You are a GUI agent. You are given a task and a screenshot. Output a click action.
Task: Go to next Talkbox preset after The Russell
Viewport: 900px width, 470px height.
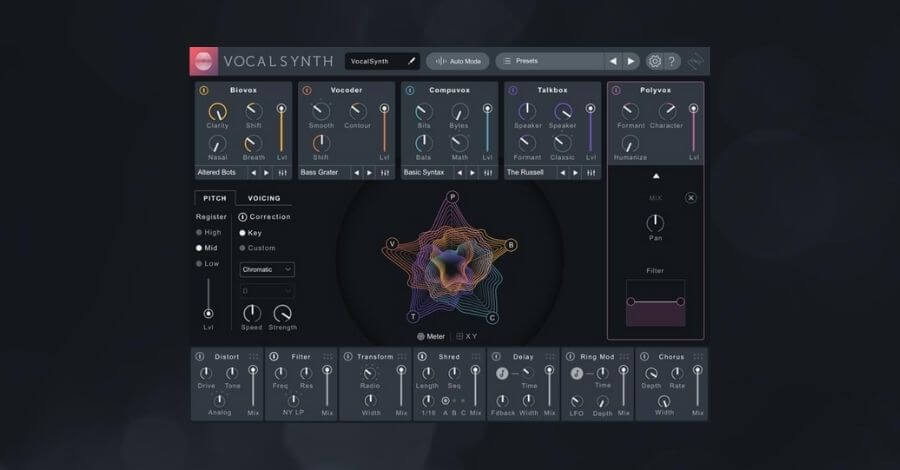click(575, 173)
